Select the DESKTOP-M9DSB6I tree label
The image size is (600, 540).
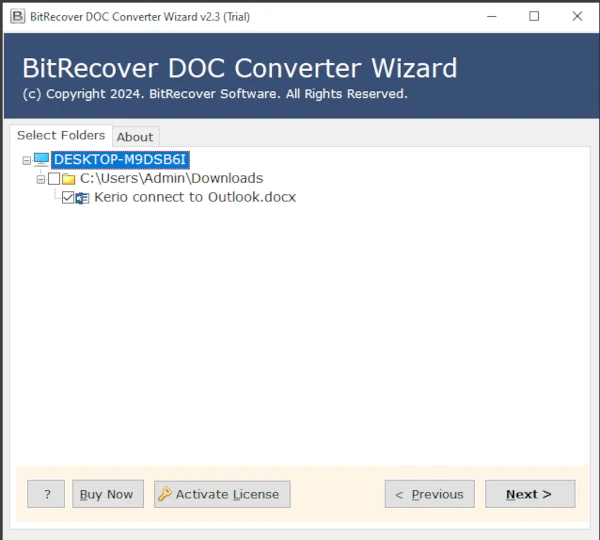[x=120, y=160]
